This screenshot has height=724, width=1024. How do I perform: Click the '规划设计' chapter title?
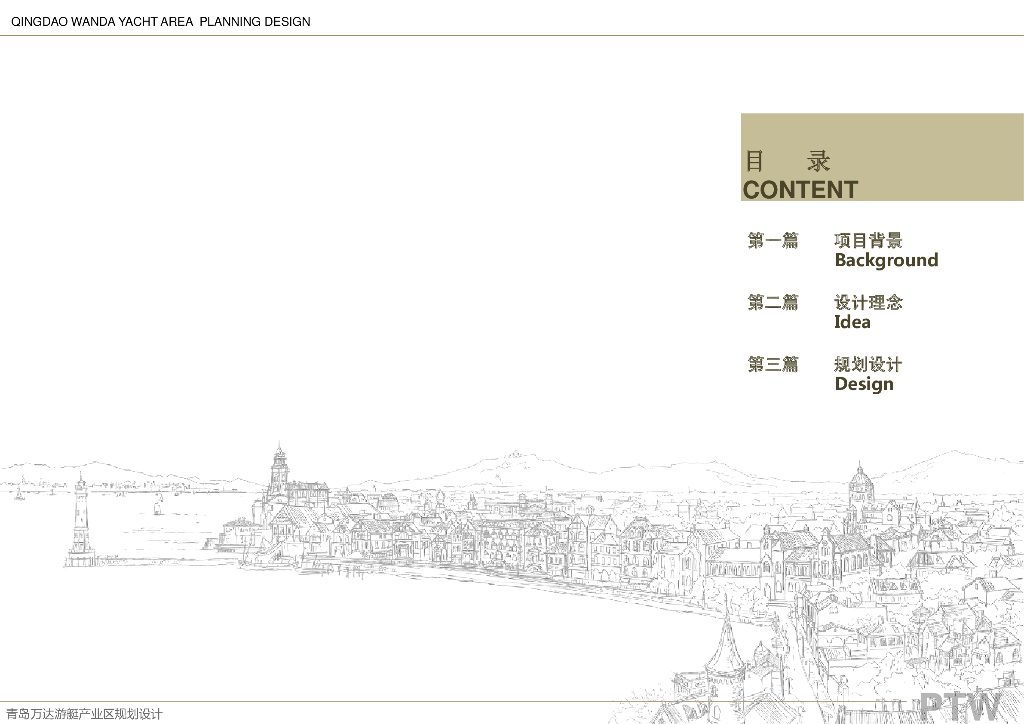coord(868,364)
